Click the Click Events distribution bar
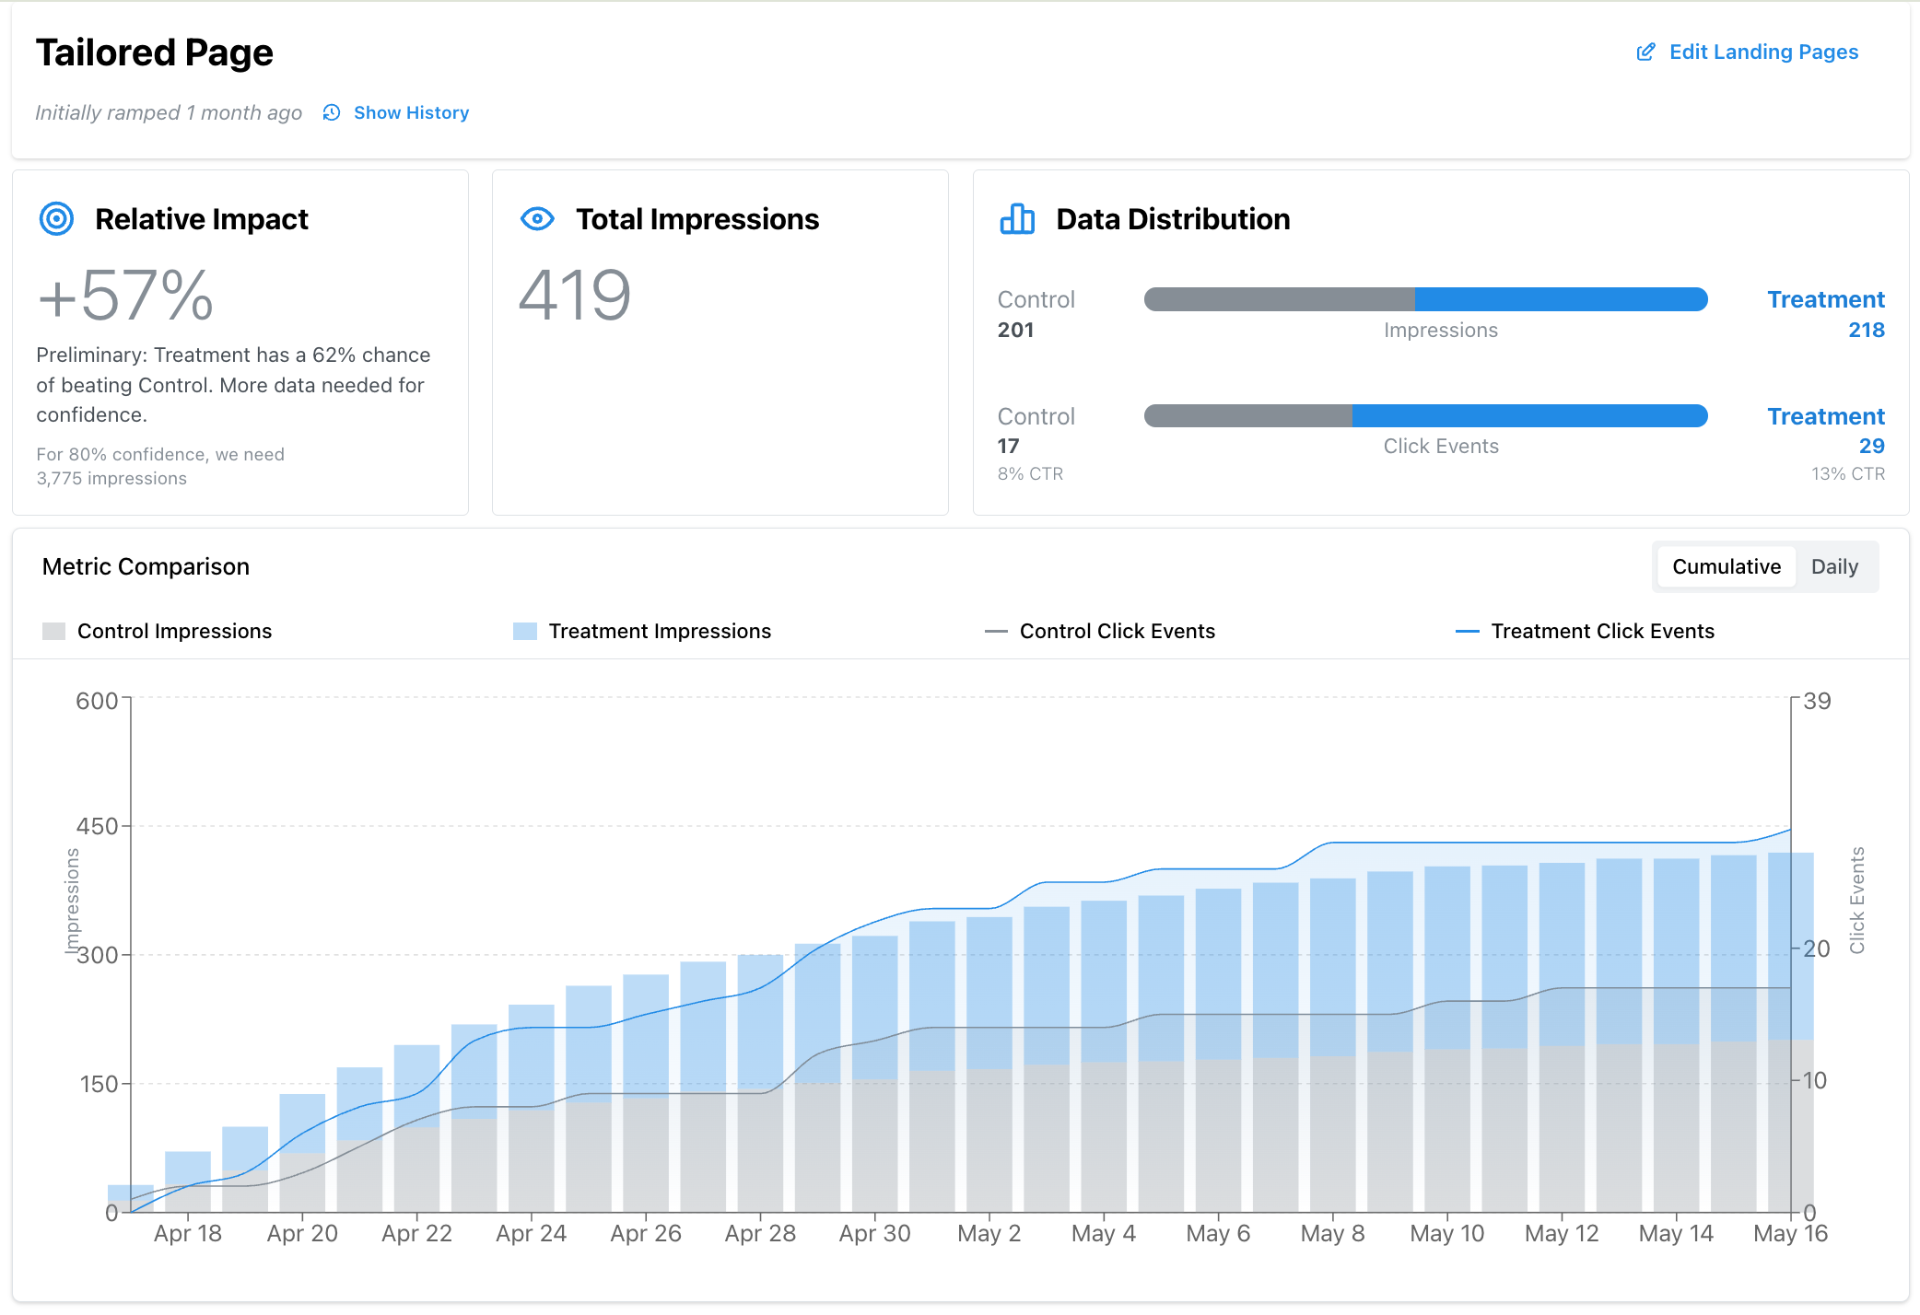This screenshot has height=1315, width=1920. (1425, 415)
